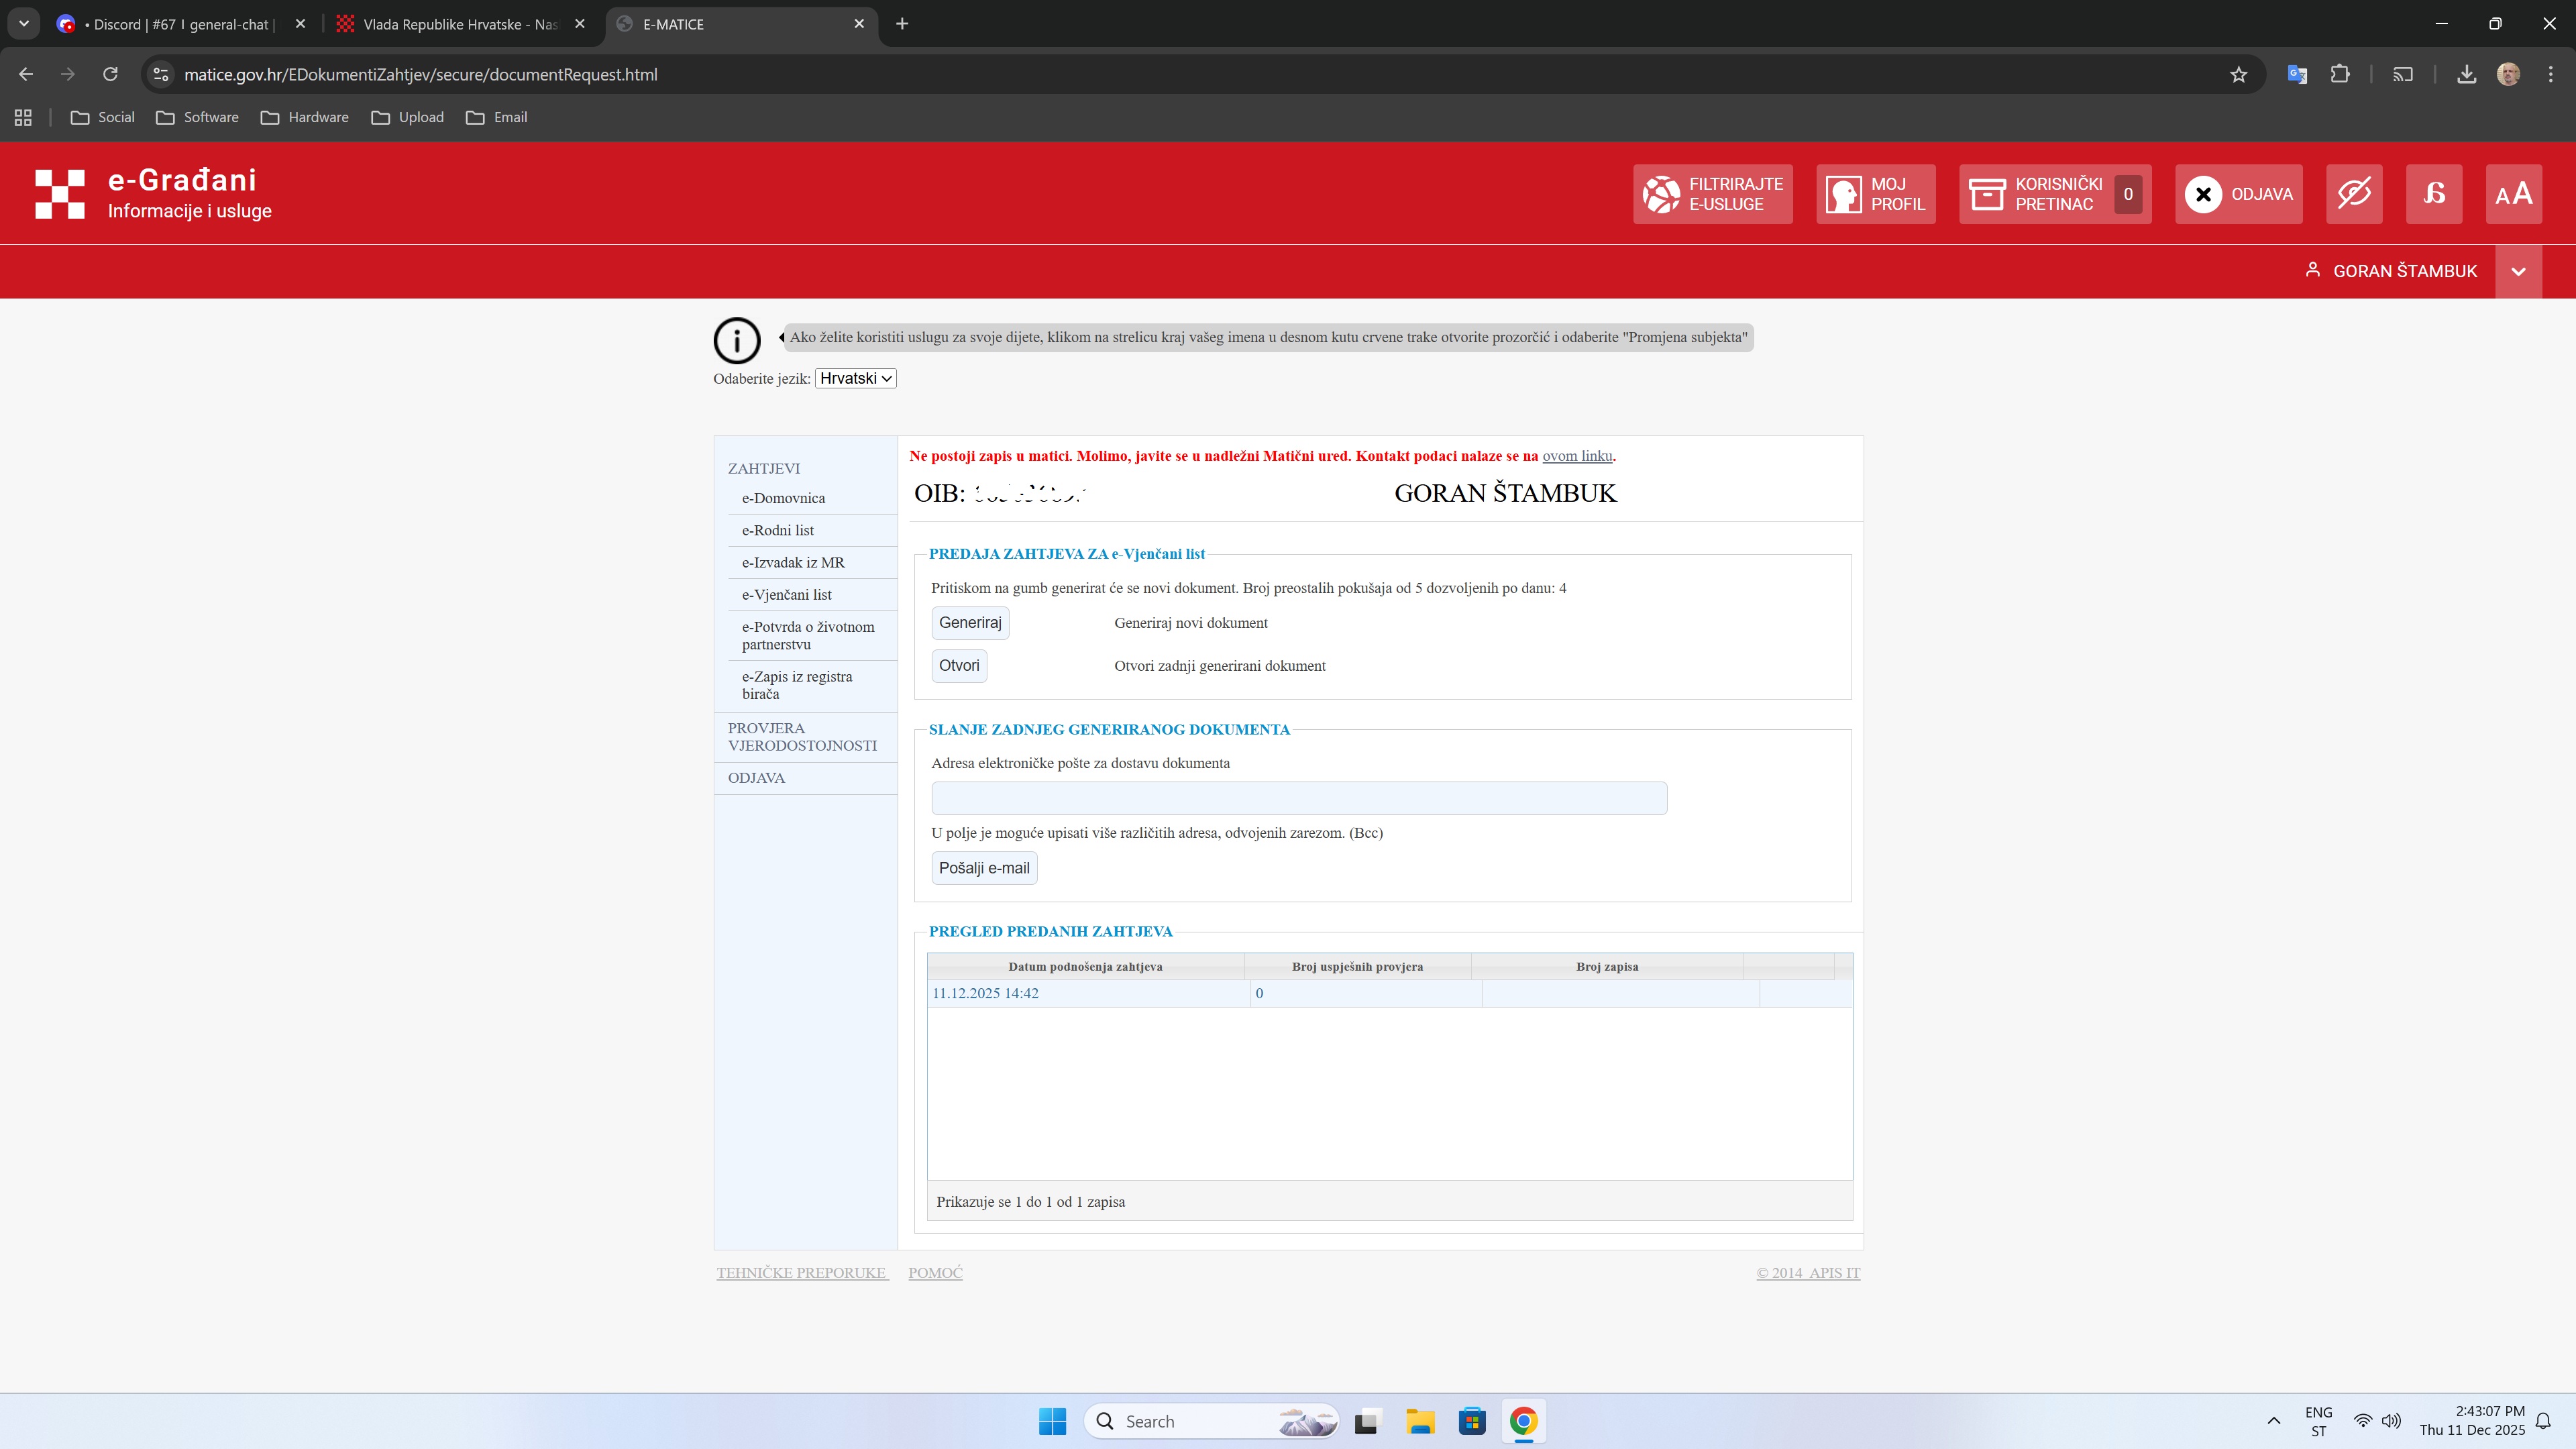This screenshot has width=2576, height=1449.
Task: Open the Google Translate extension icon
Action: pos(2296,74)
